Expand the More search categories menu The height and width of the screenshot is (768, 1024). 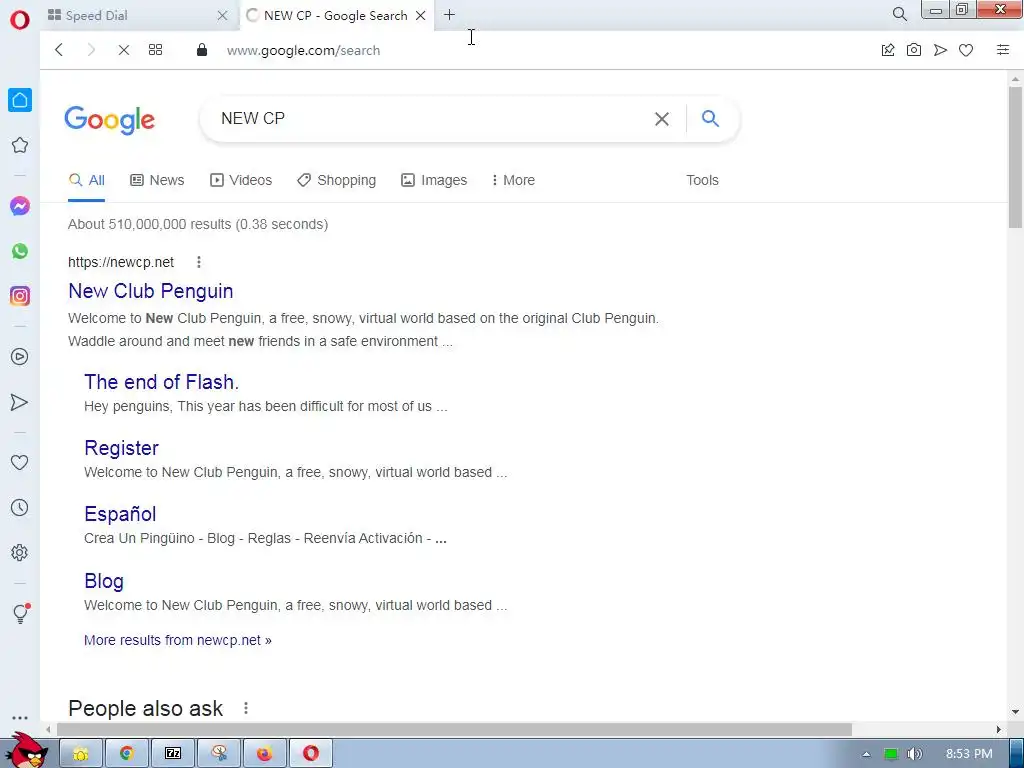pyautogui.click(x=513, y=180)
